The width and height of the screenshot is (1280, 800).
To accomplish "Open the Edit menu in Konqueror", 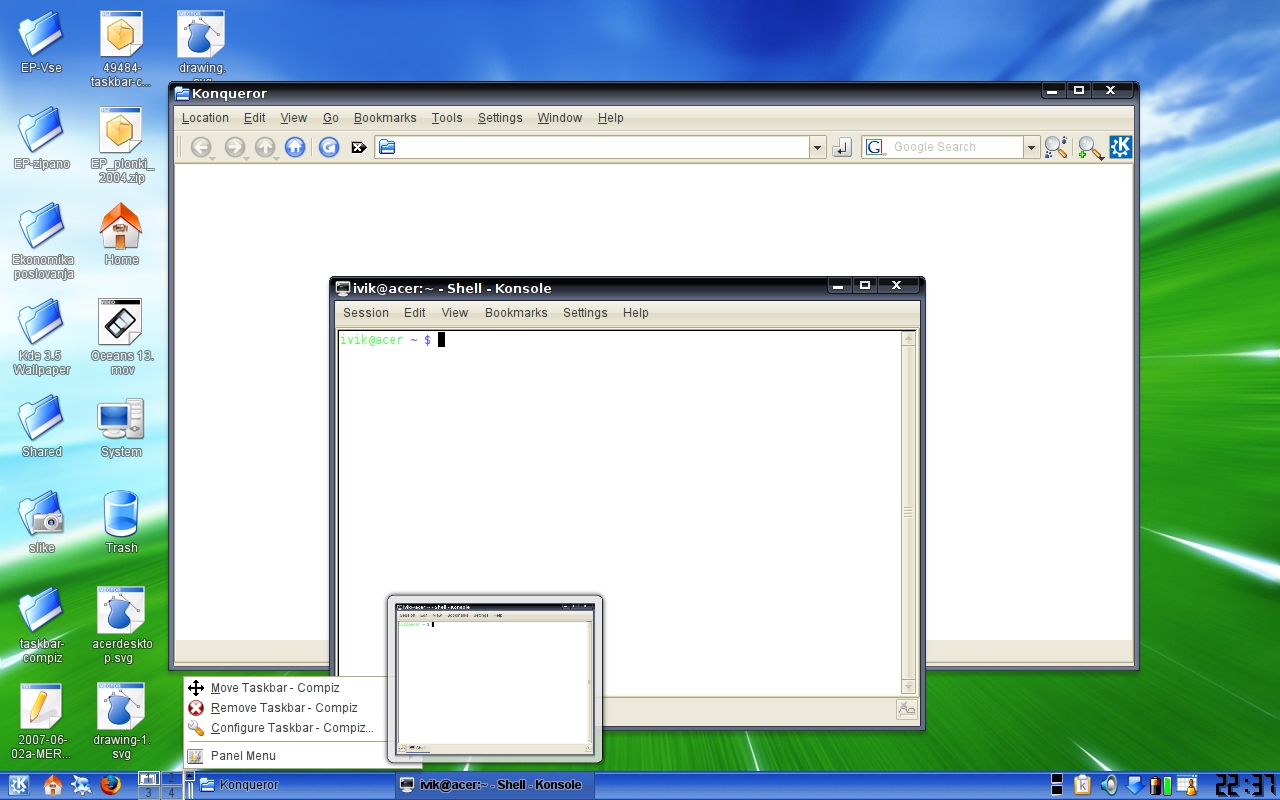I will 255,118.
